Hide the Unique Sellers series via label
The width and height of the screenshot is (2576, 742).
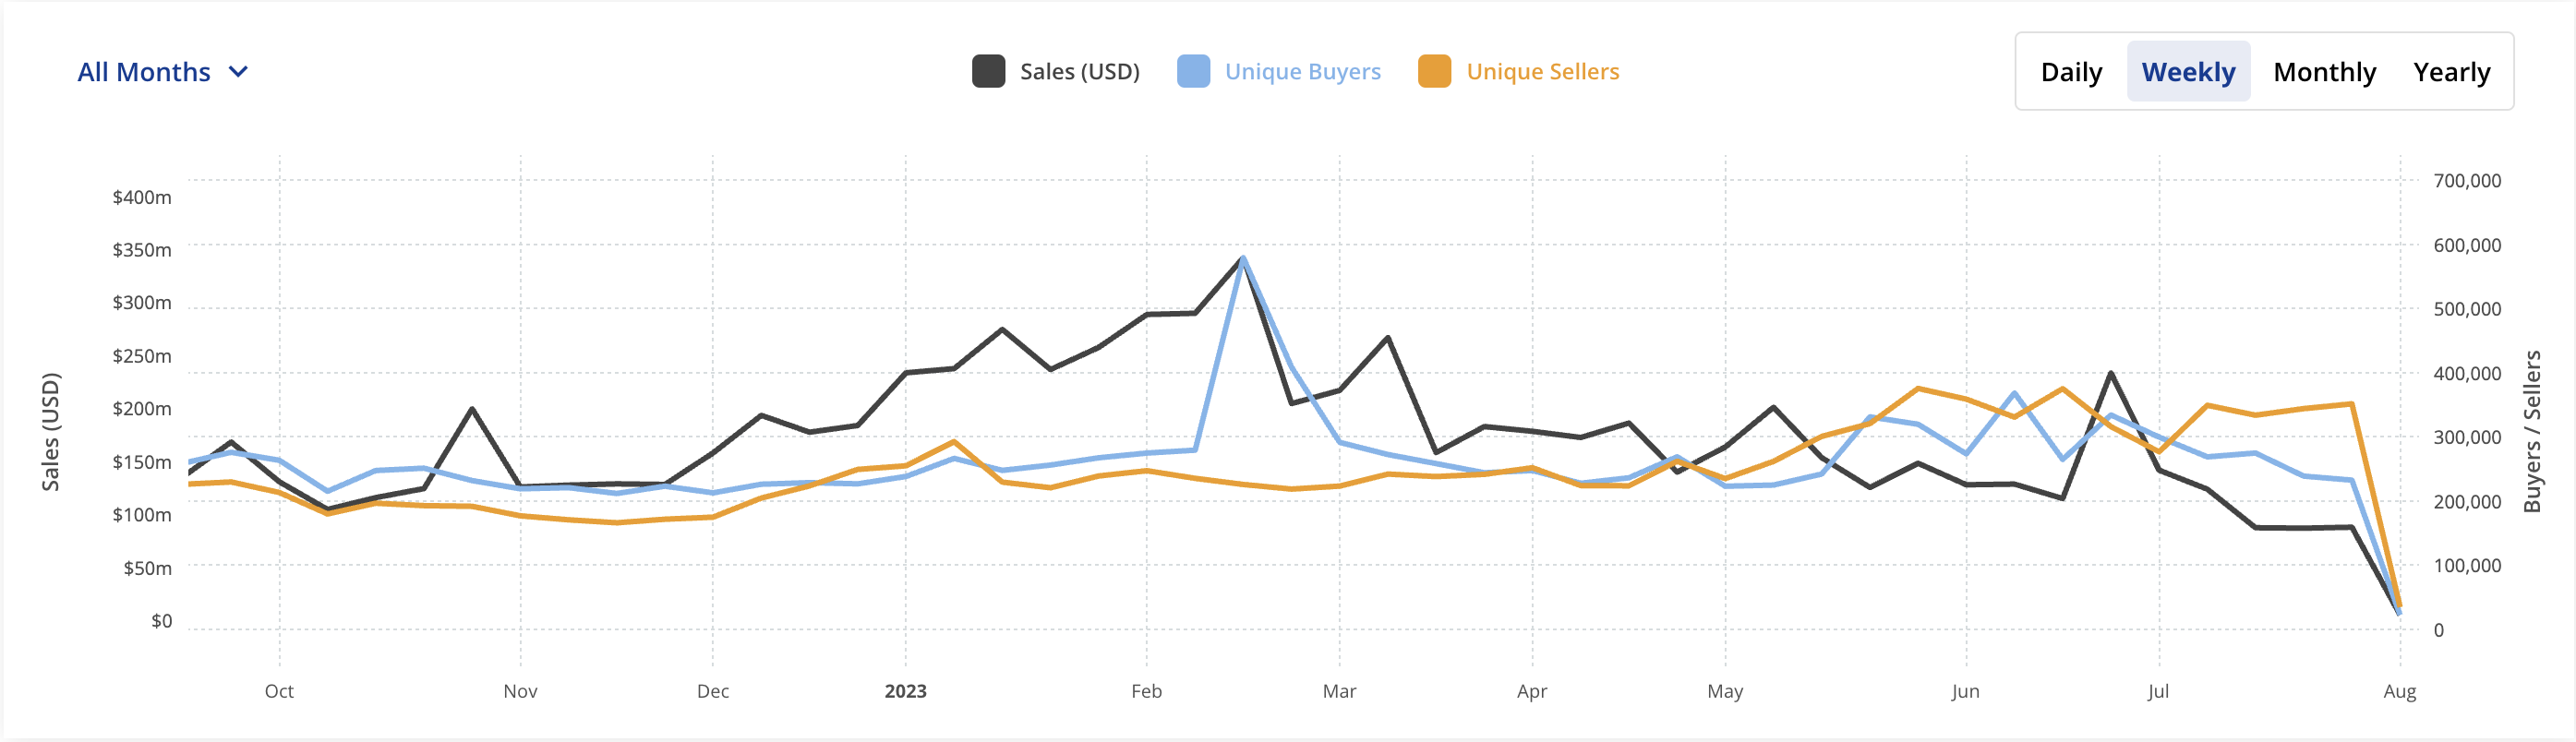coord(1542,72)
